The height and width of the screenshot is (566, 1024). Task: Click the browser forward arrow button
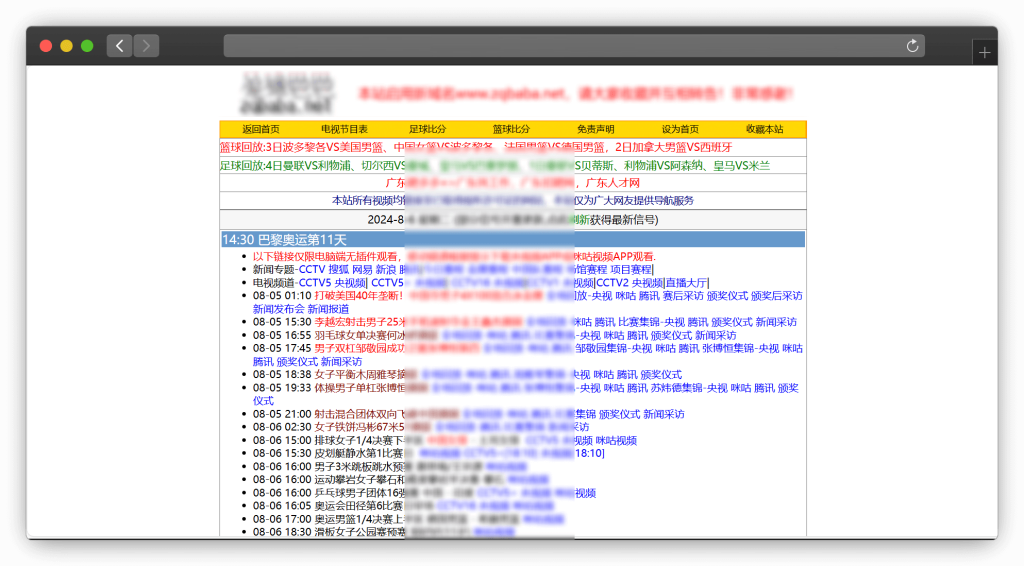click(x=146, y=46)
